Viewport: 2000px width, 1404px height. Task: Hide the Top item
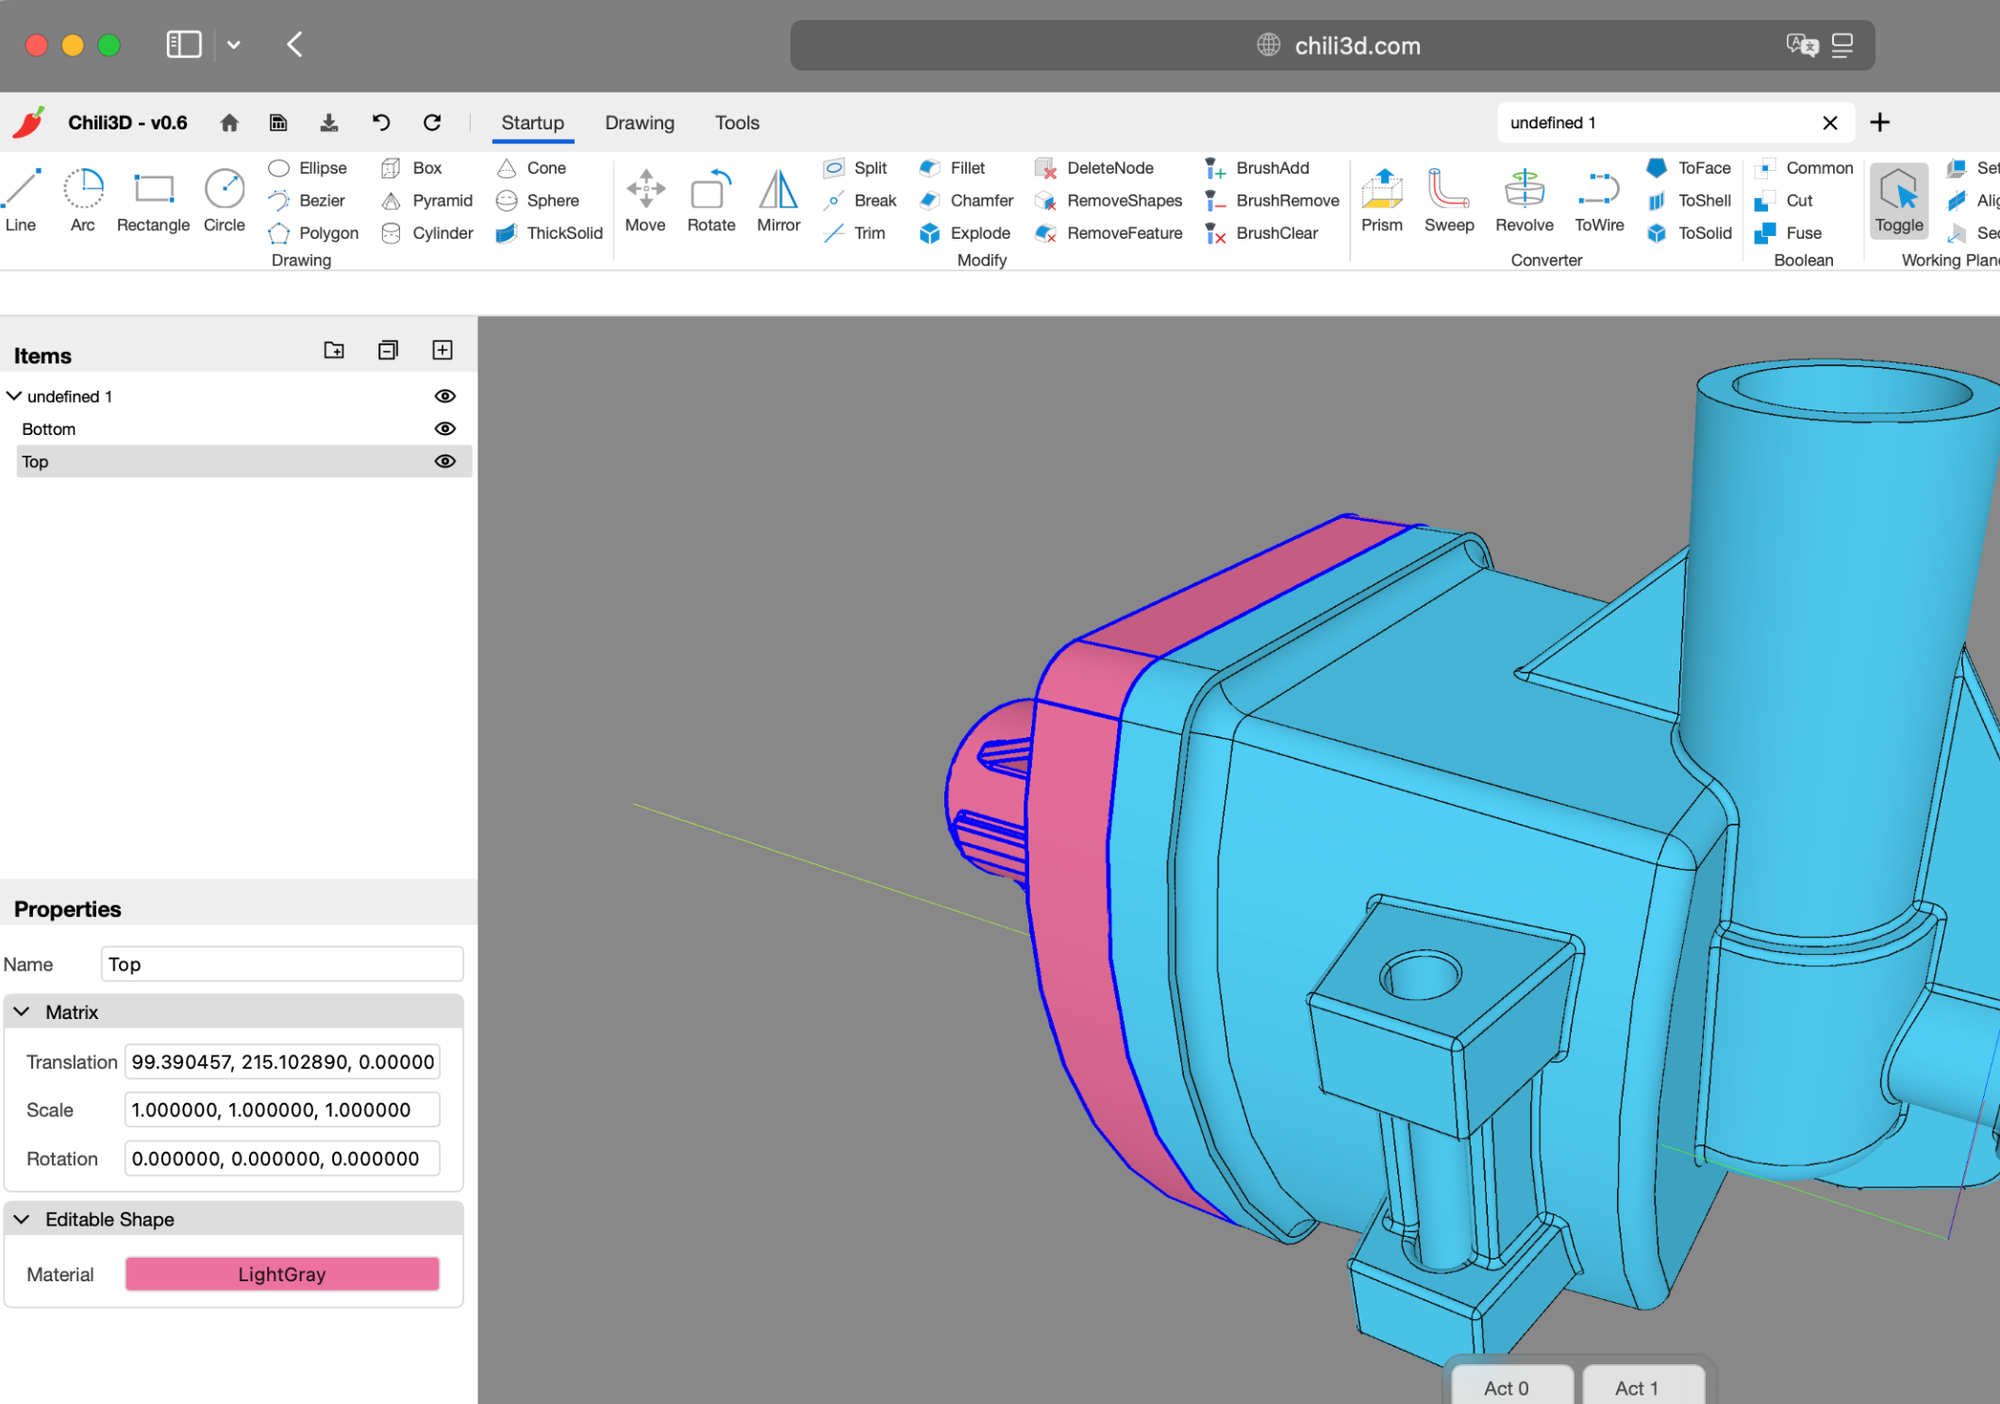pos(445,462)
